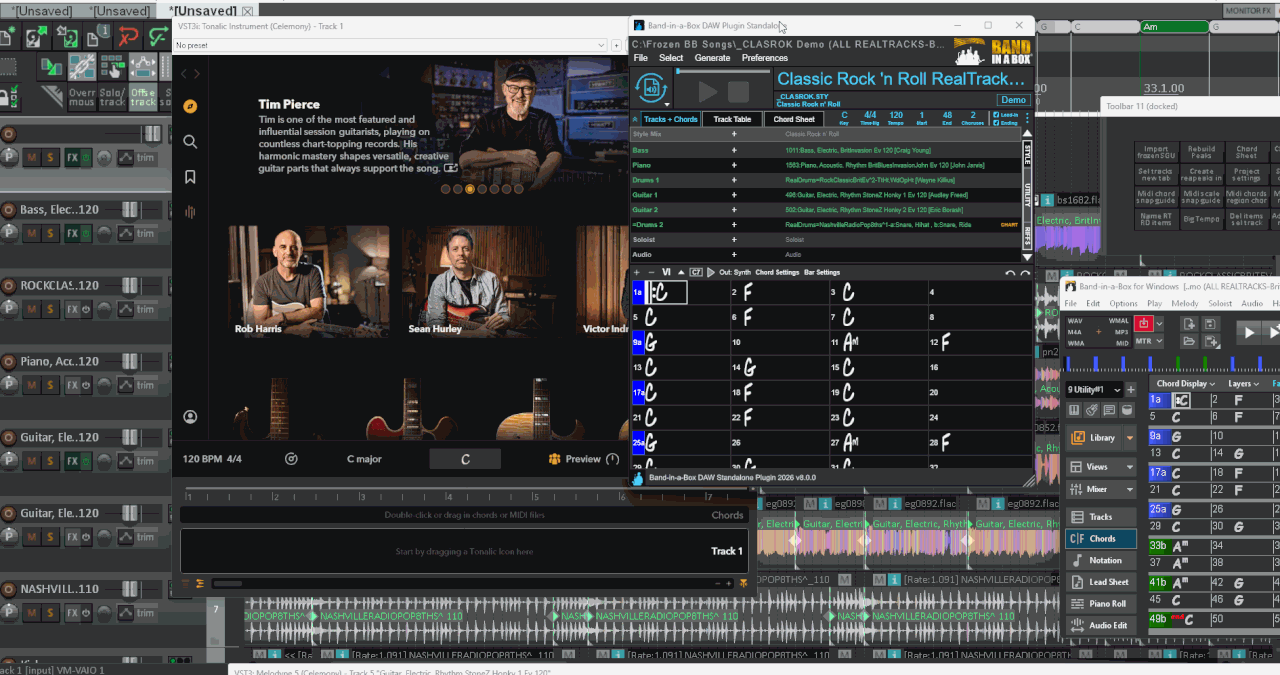Open the 9 Utility#1 track dropdown
The height and width of the screenshot is (675, 1280).
[x=1118, y=389]
